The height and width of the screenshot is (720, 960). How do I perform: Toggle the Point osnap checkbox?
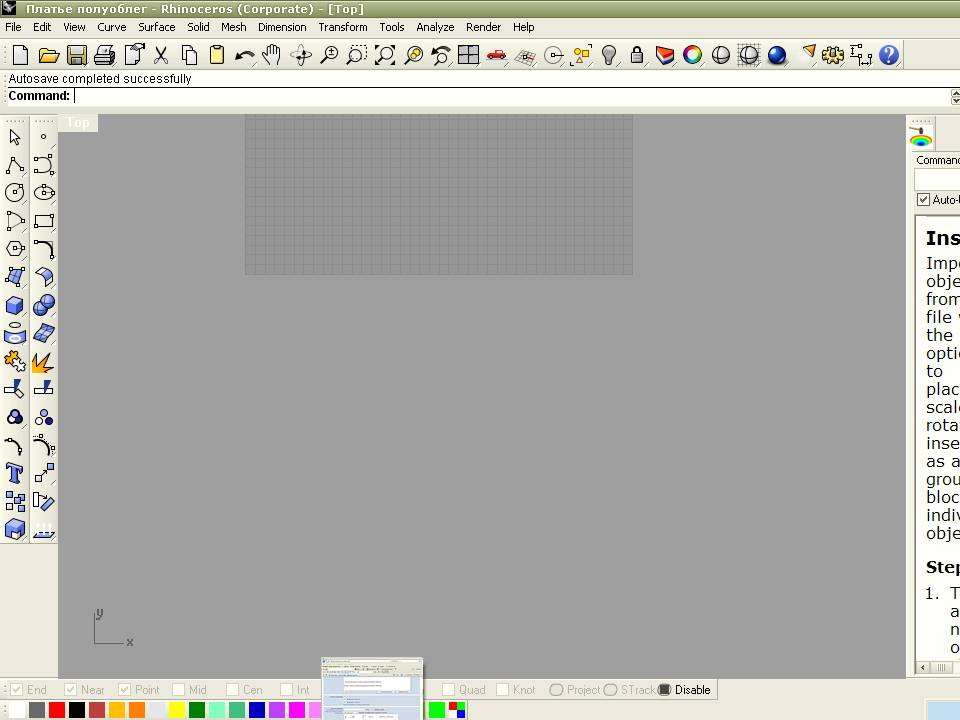pos(124,689)
